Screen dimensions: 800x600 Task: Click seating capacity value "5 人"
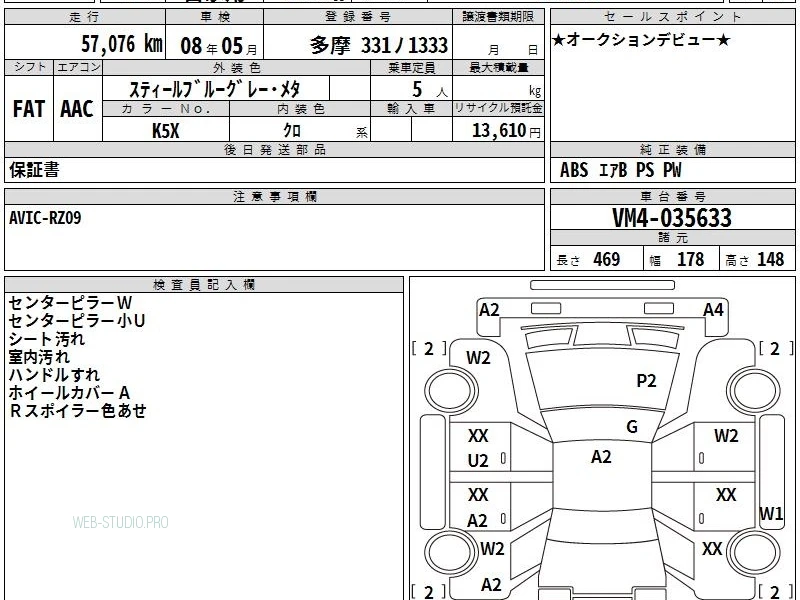[430, 90]
